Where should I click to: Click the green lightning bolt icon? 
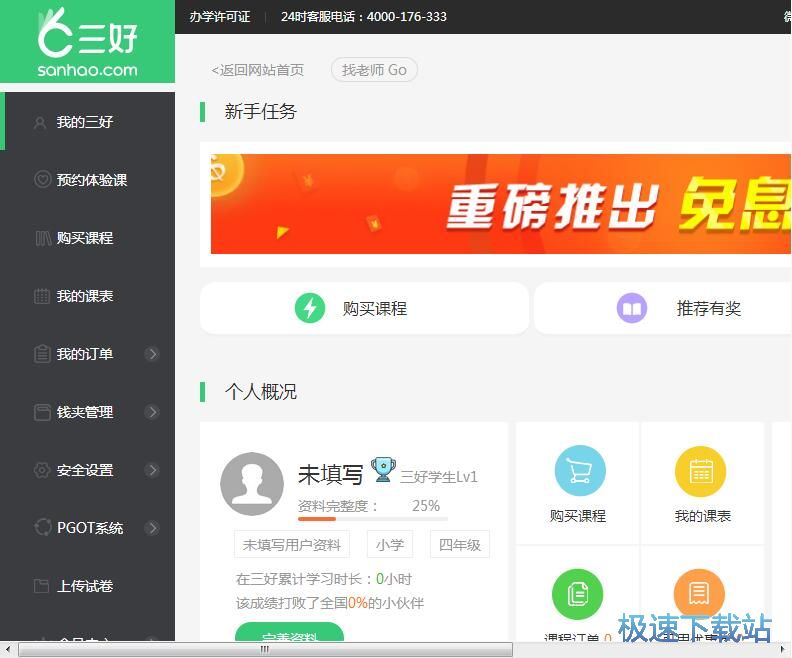click(x=310, y=308)
